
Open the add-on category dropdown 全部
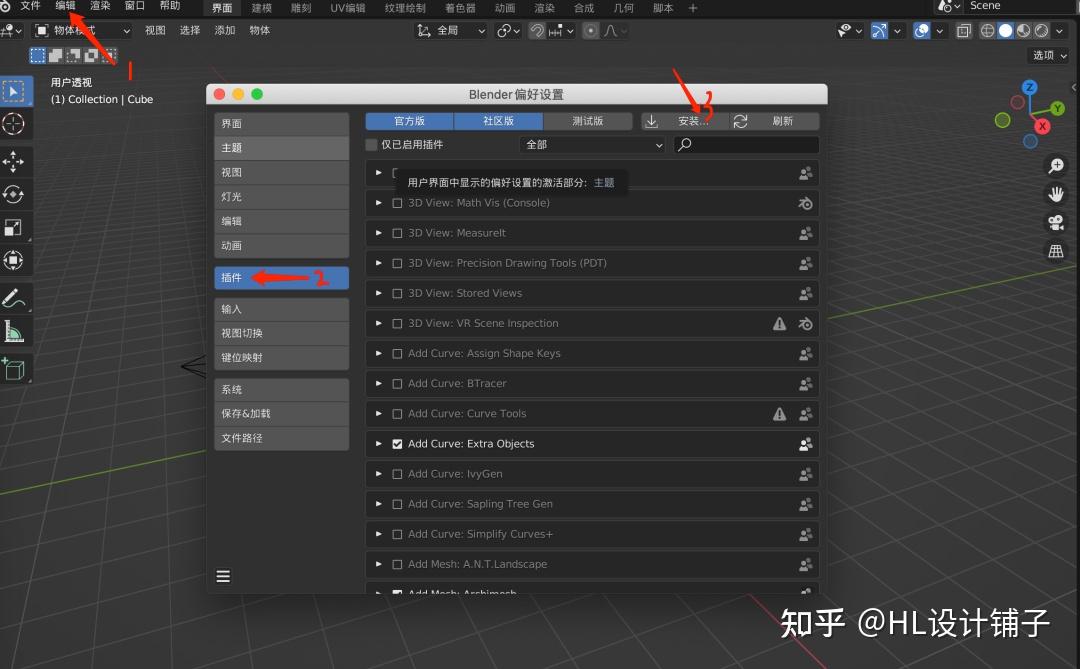tap(592, 145)
